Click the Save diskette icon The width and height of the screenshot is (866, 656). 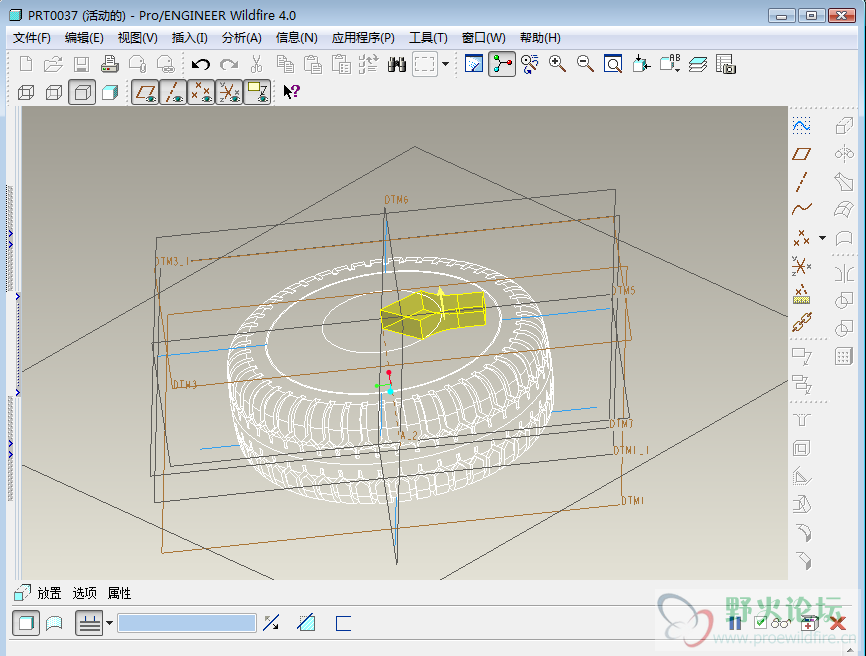click(x=82, y=65)
